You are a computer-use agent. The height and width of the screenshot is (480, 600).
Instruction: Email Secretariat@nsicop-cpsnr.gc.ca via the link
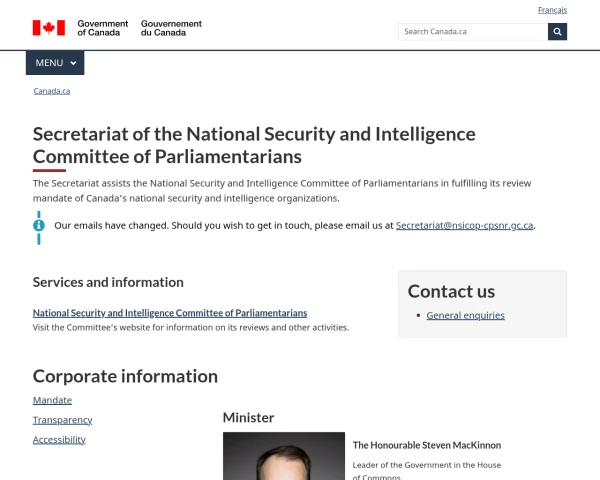point(464,225)
